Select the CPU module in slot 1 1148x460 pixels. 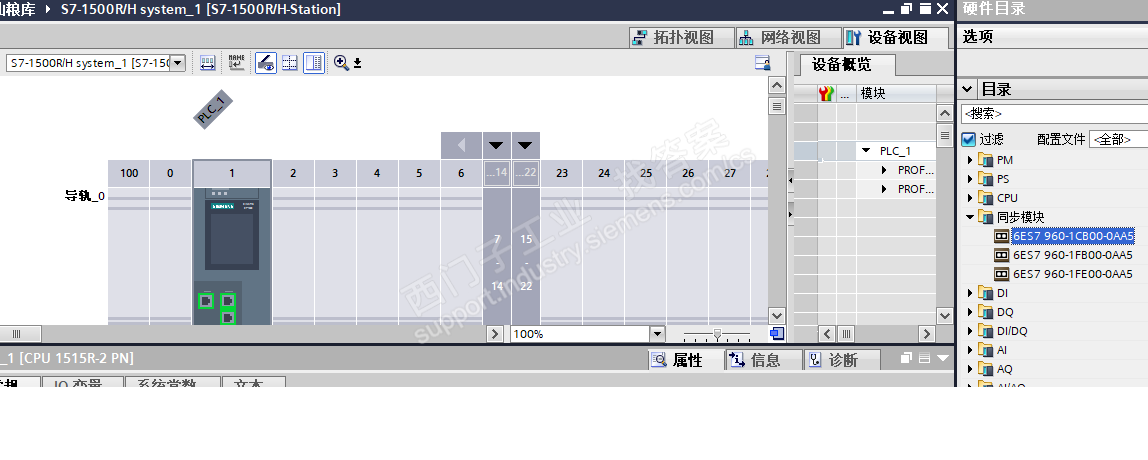coord(232,255)
